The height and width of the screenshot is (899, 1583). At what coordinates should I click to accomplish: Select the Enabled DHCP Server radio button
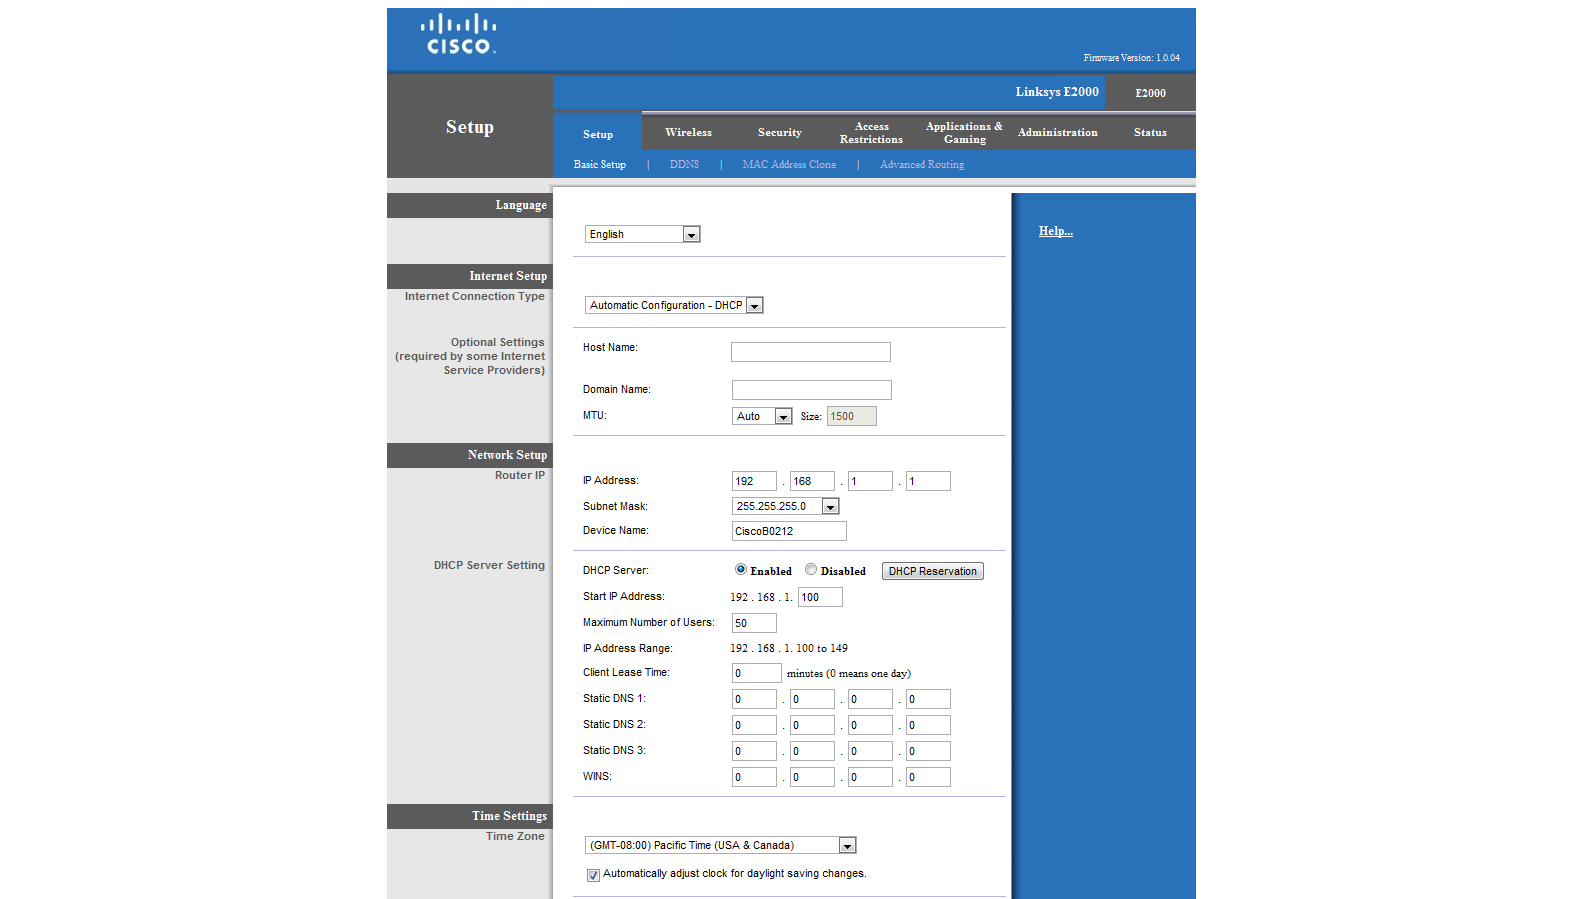[741, 569]
